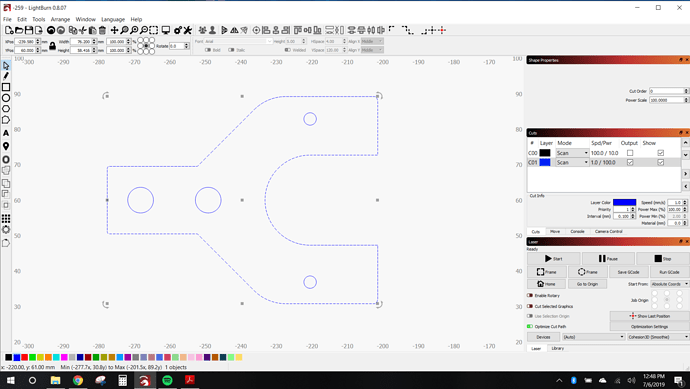Choose the Text tool in left toolbar
This screenshot has height=389, width=690.
[6, 133]
